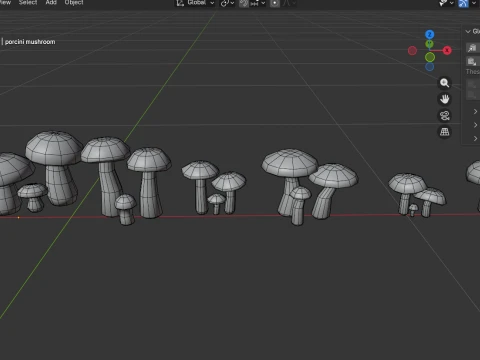
Task: Collapse the Gl sidebar panel chevron
Action: [x=468, y=31]
